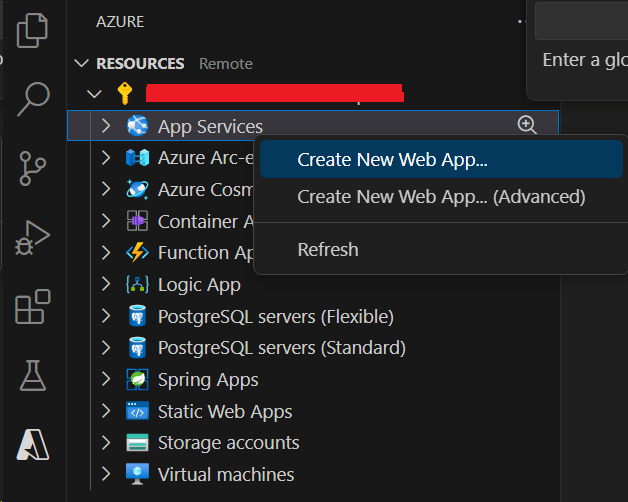Open the Search view icon
628x502 pixels.
pyautogui.click(x=33, y=98)
